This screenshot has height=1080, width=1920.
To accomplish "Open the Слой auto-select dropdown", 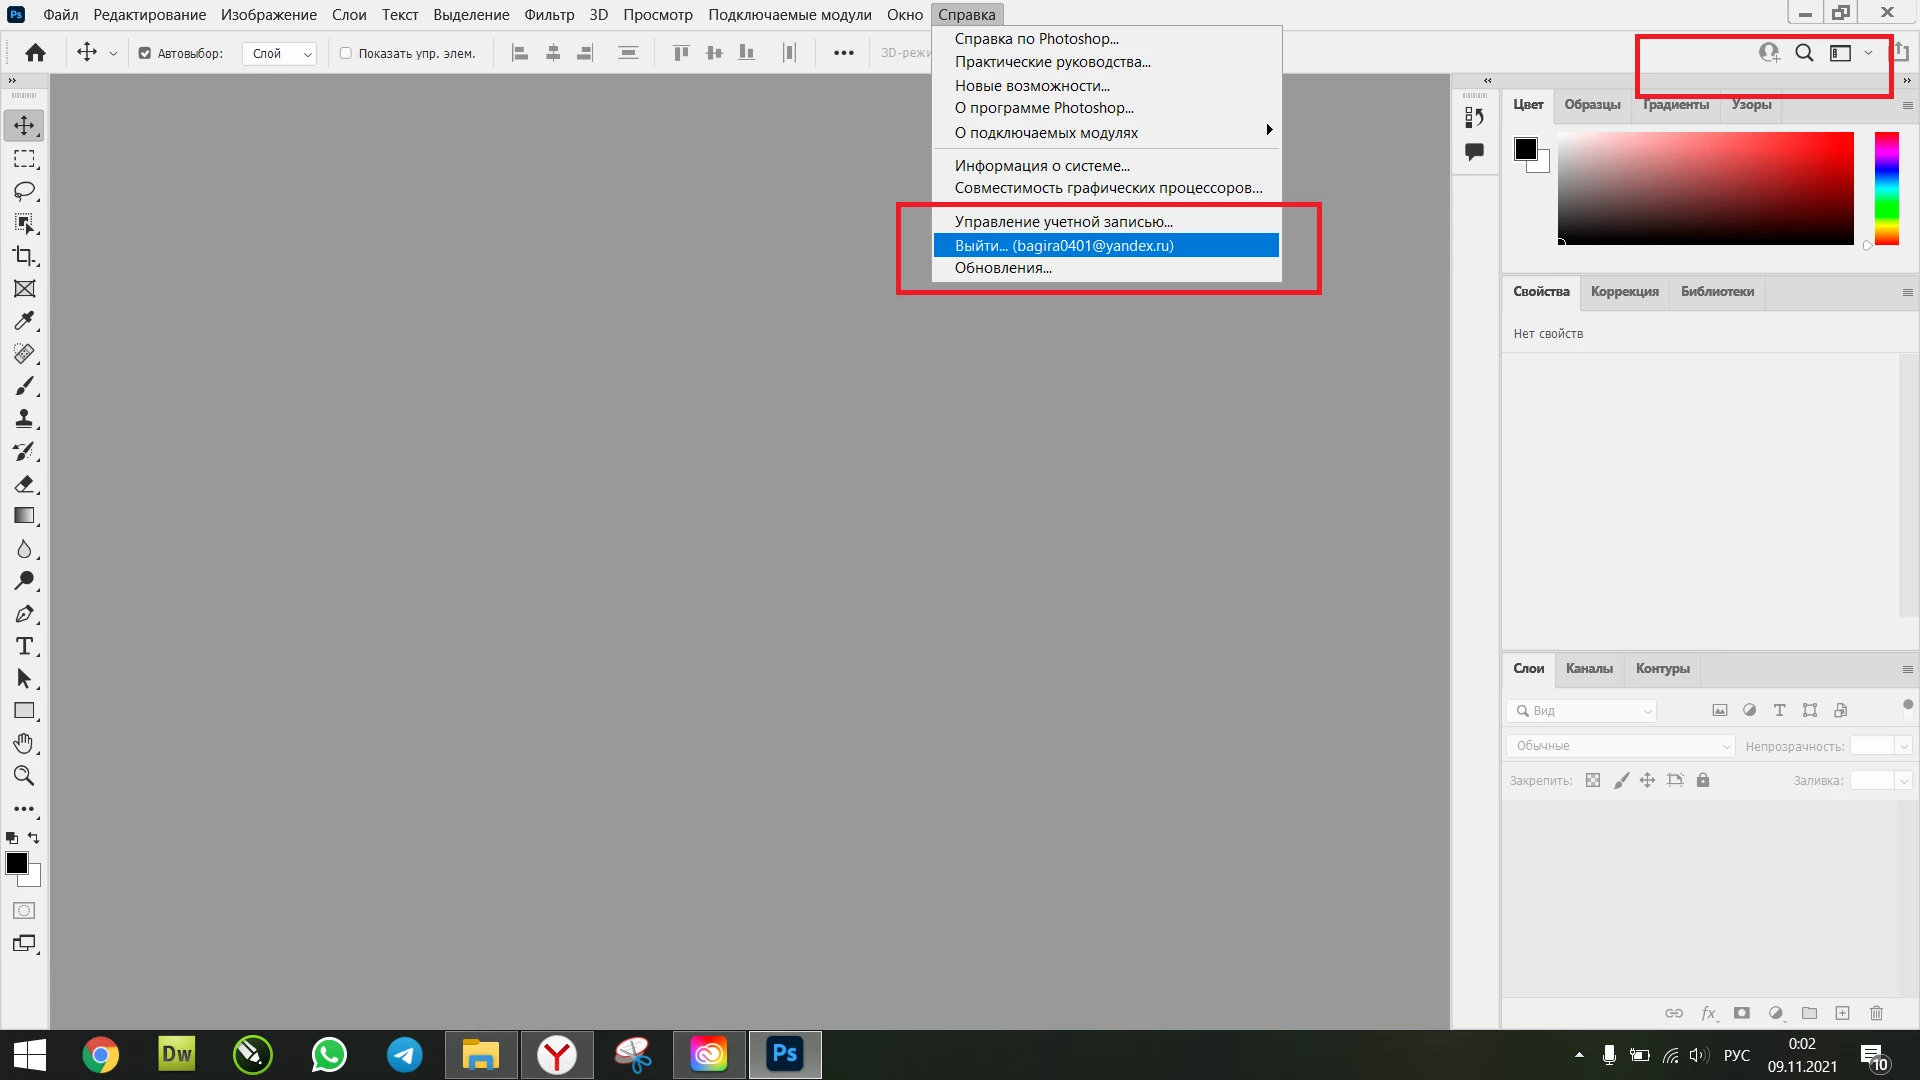I will [280, 54].
